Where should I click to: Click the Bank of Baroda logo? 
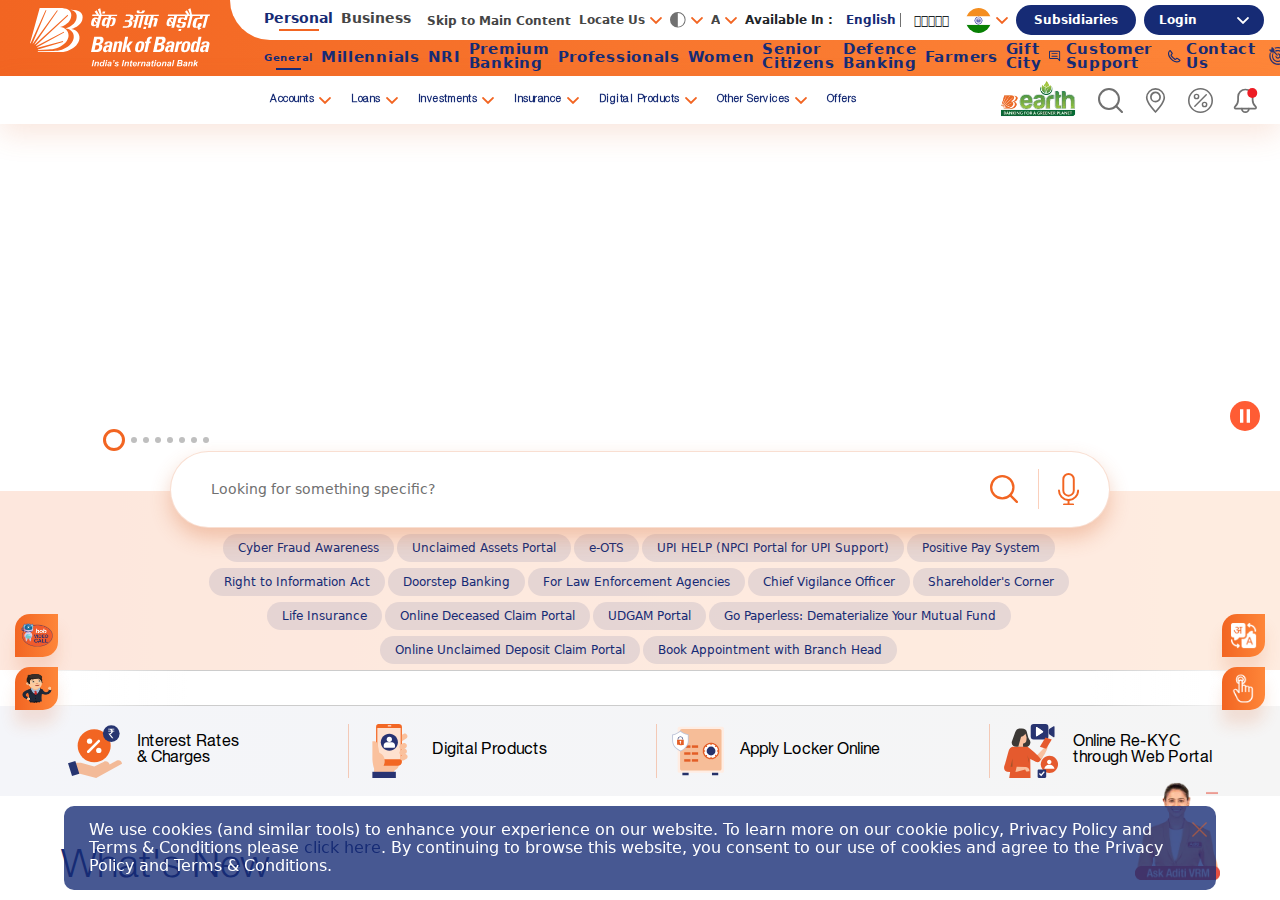coord(120,38)
